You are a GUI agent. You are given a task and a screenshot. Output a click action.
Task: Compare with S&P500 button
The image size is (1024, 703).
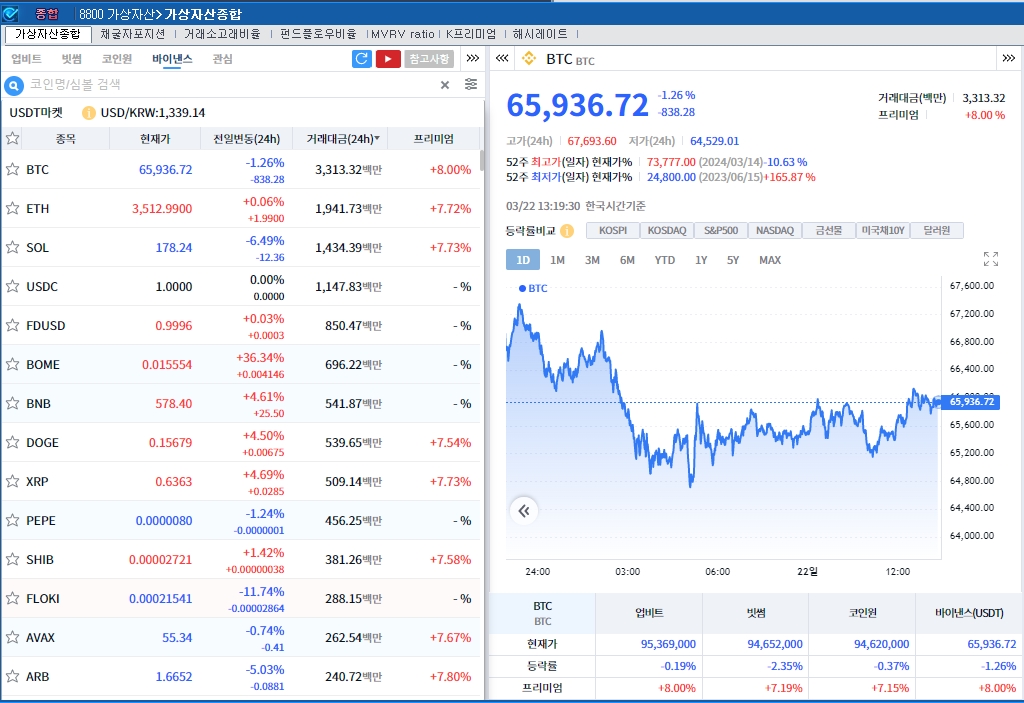(x=721, y=231)
